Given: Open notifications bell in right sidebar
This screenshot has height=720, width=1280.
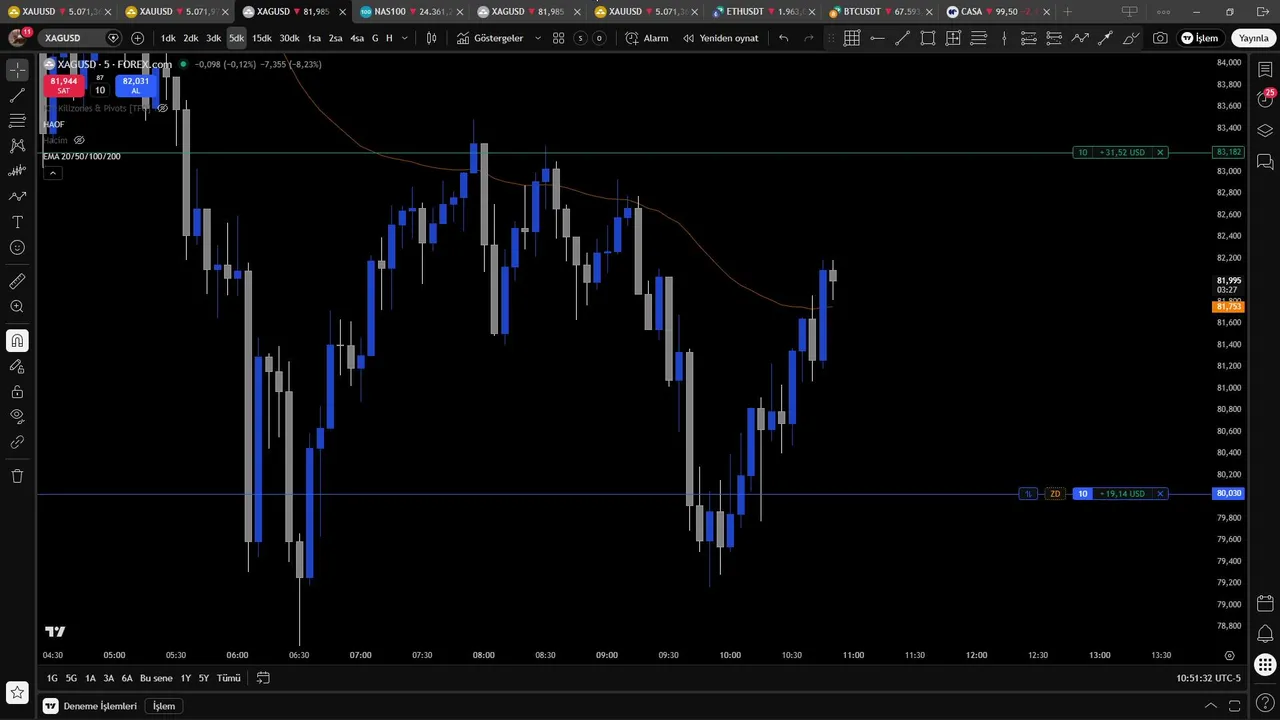Looking at the screenshot, I should coord(1265,634).
